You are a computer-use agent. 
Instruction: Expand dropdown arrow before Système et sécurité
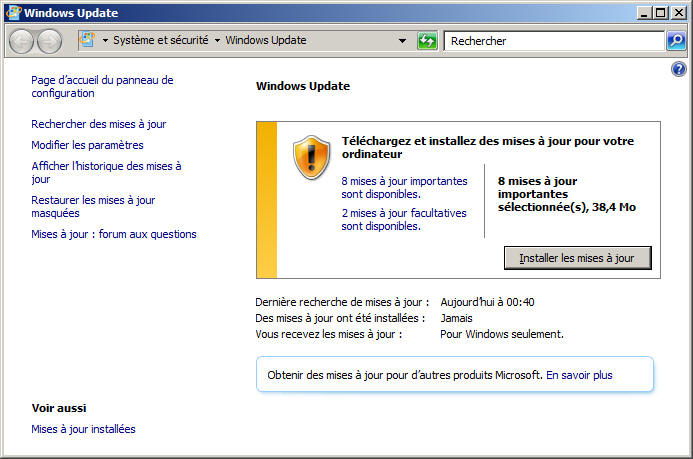tap(105, 41)
